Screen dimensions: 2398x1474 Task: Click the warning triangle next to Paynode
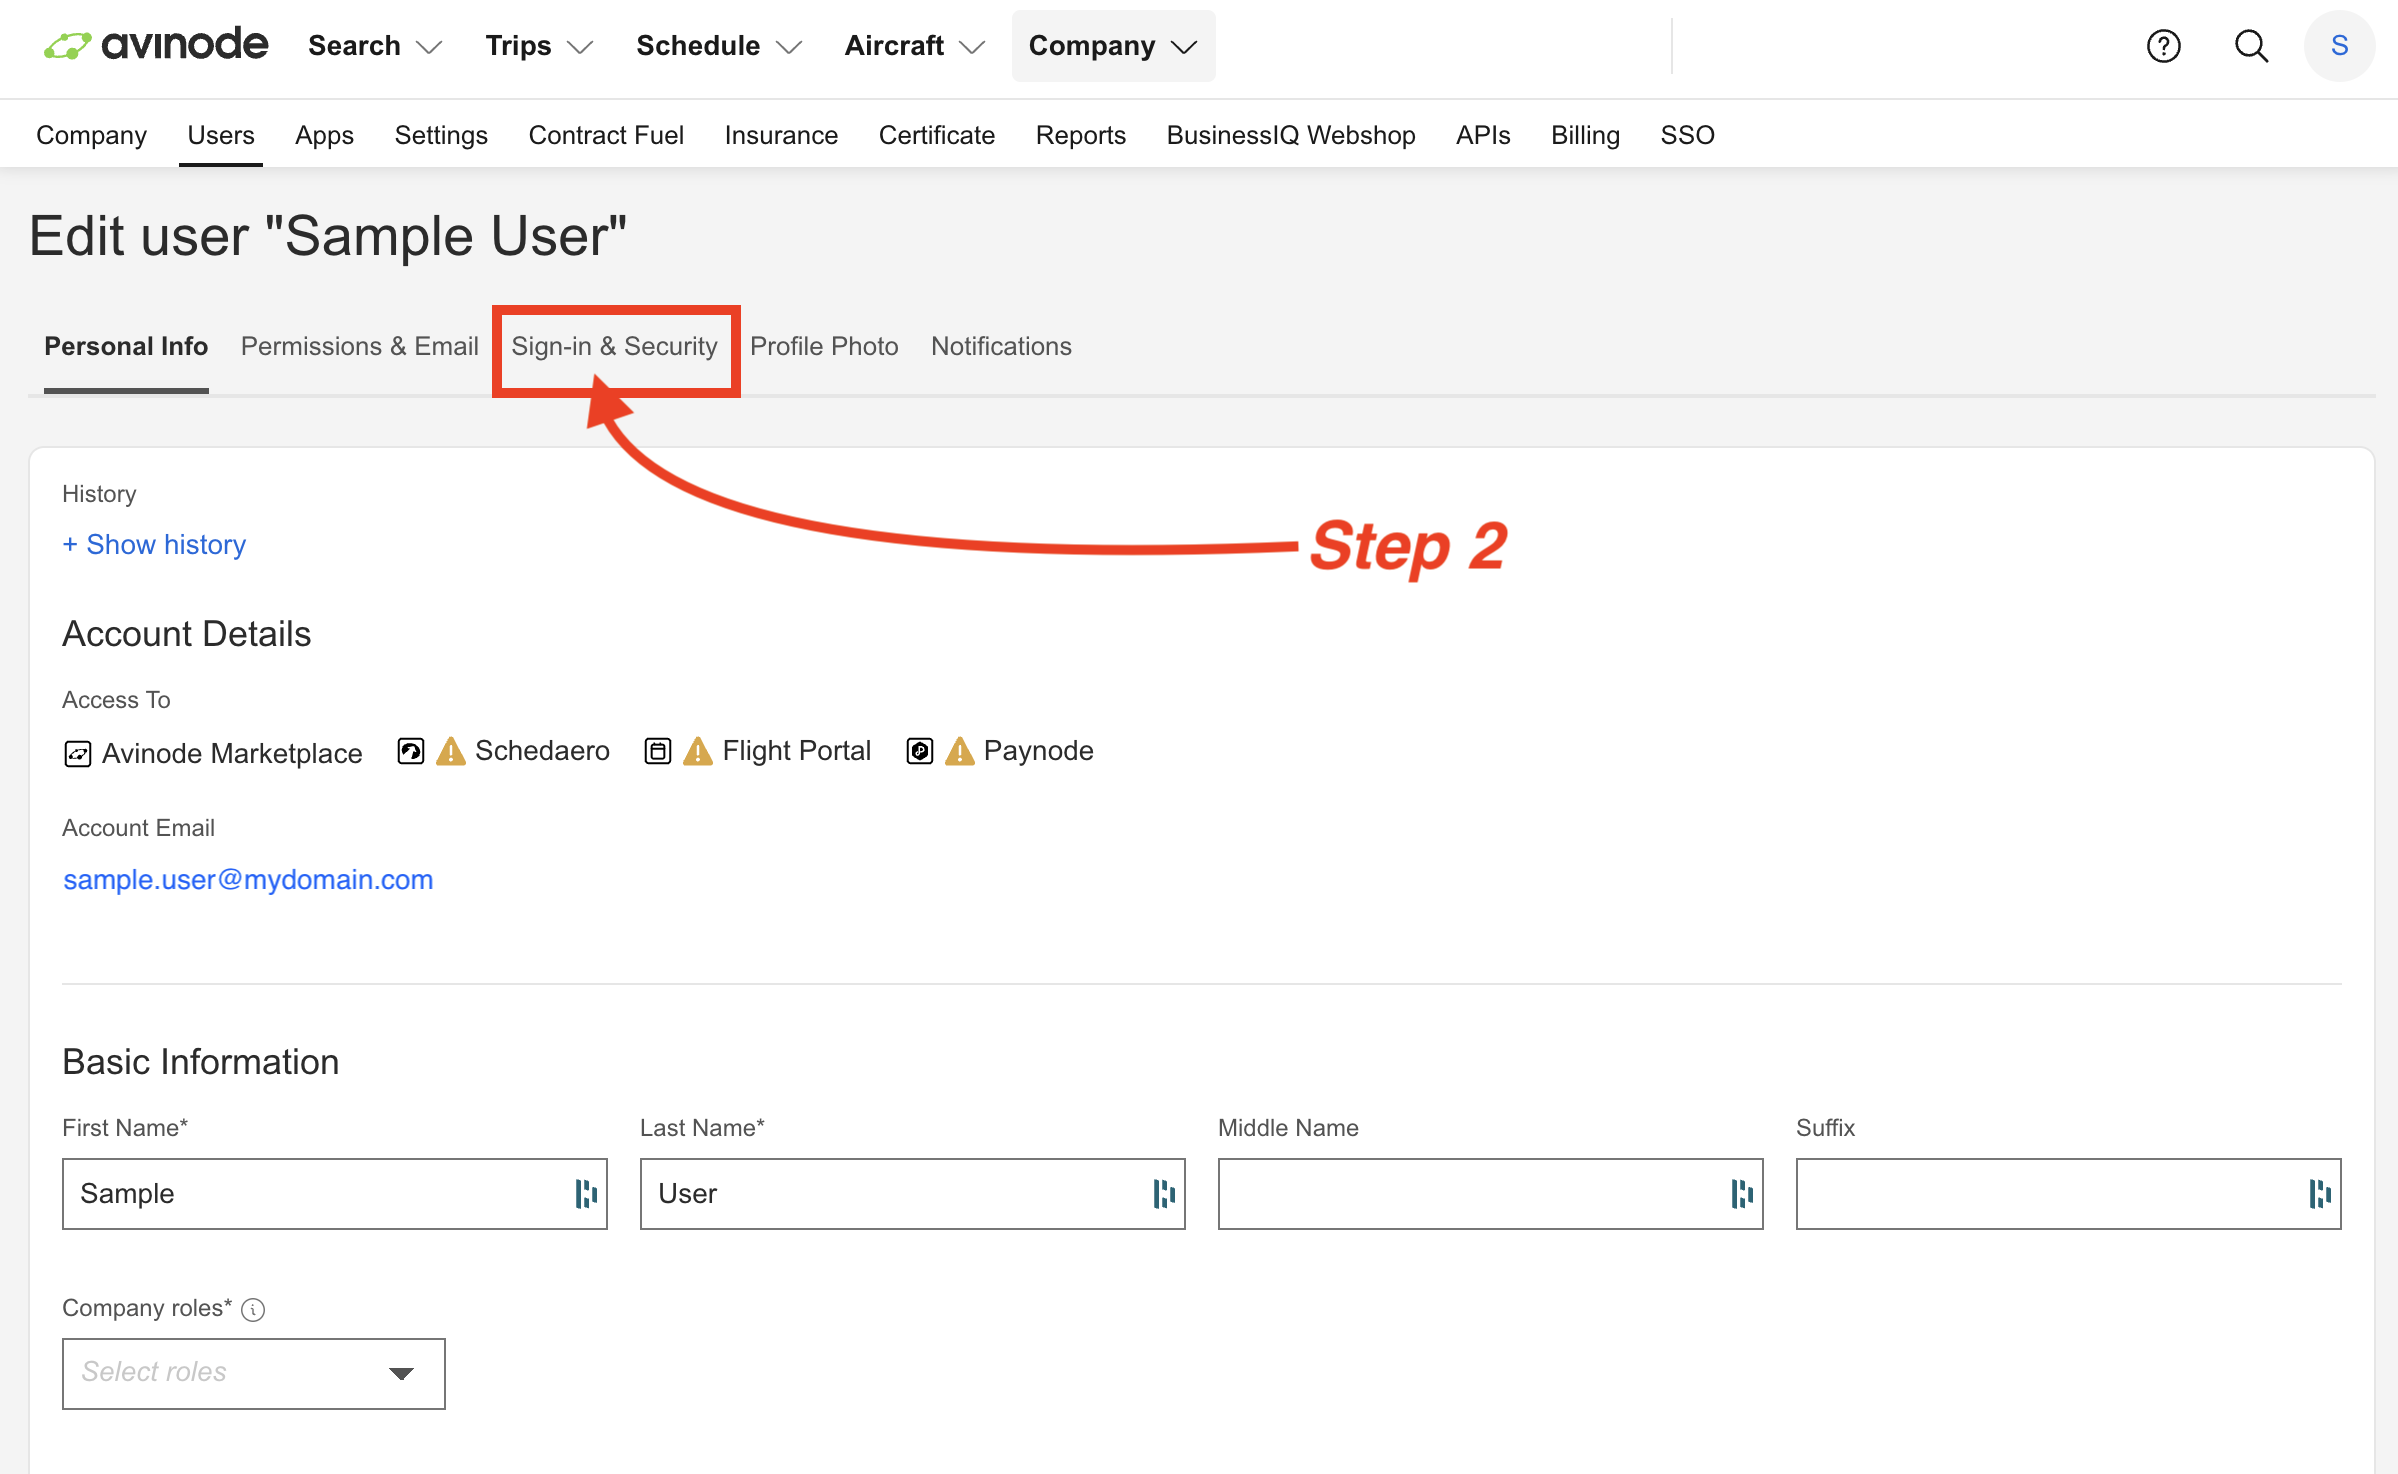coord(960,751)
